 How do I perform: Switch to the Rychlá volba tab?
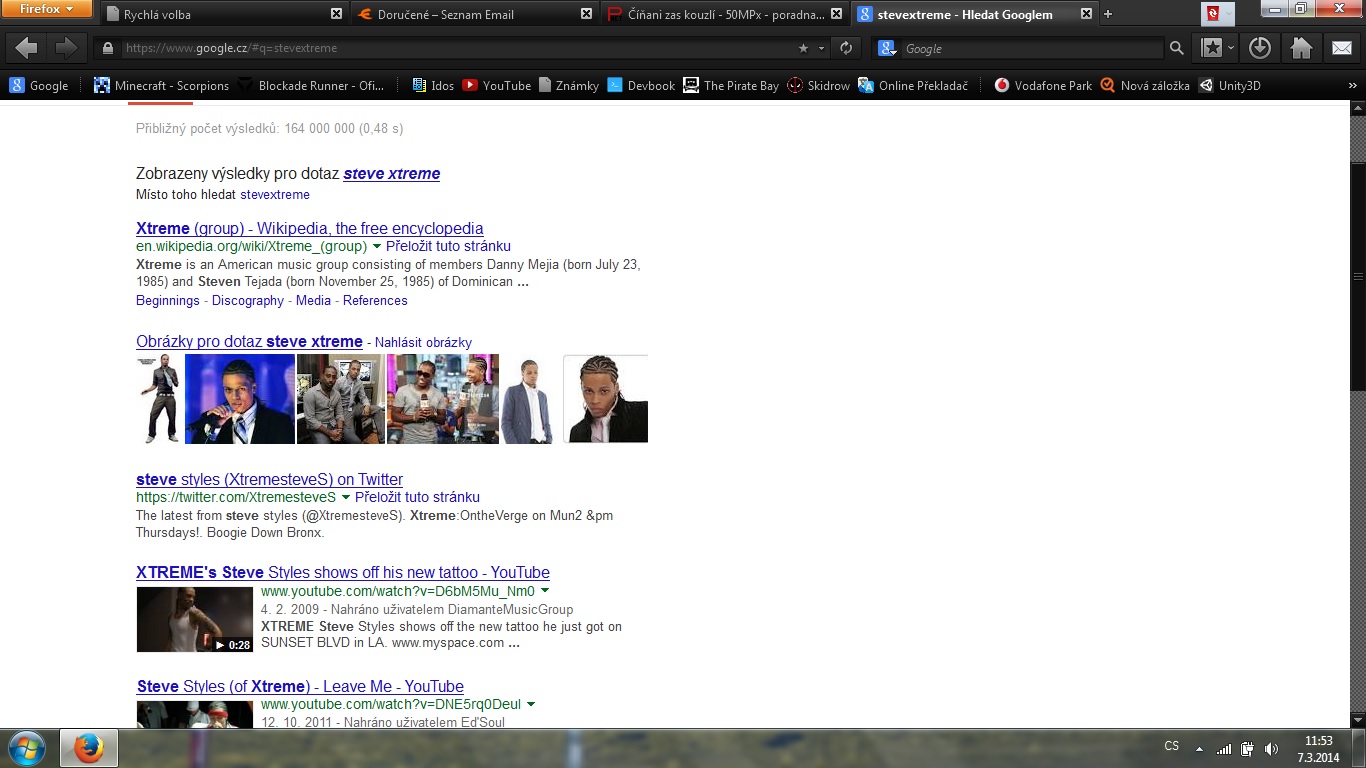pos(225,14)
